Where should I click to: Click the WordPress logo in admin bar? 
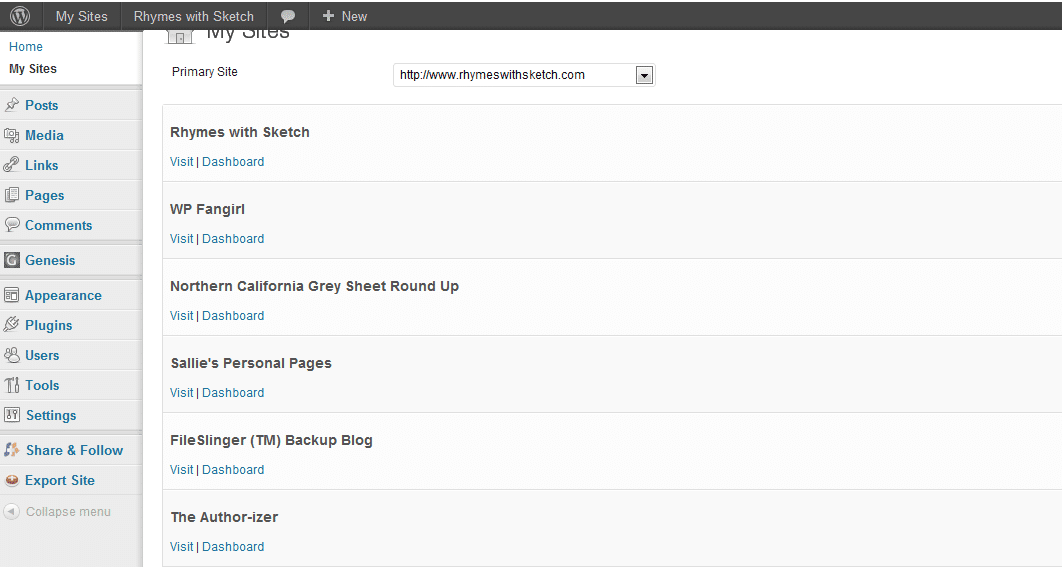20,16
